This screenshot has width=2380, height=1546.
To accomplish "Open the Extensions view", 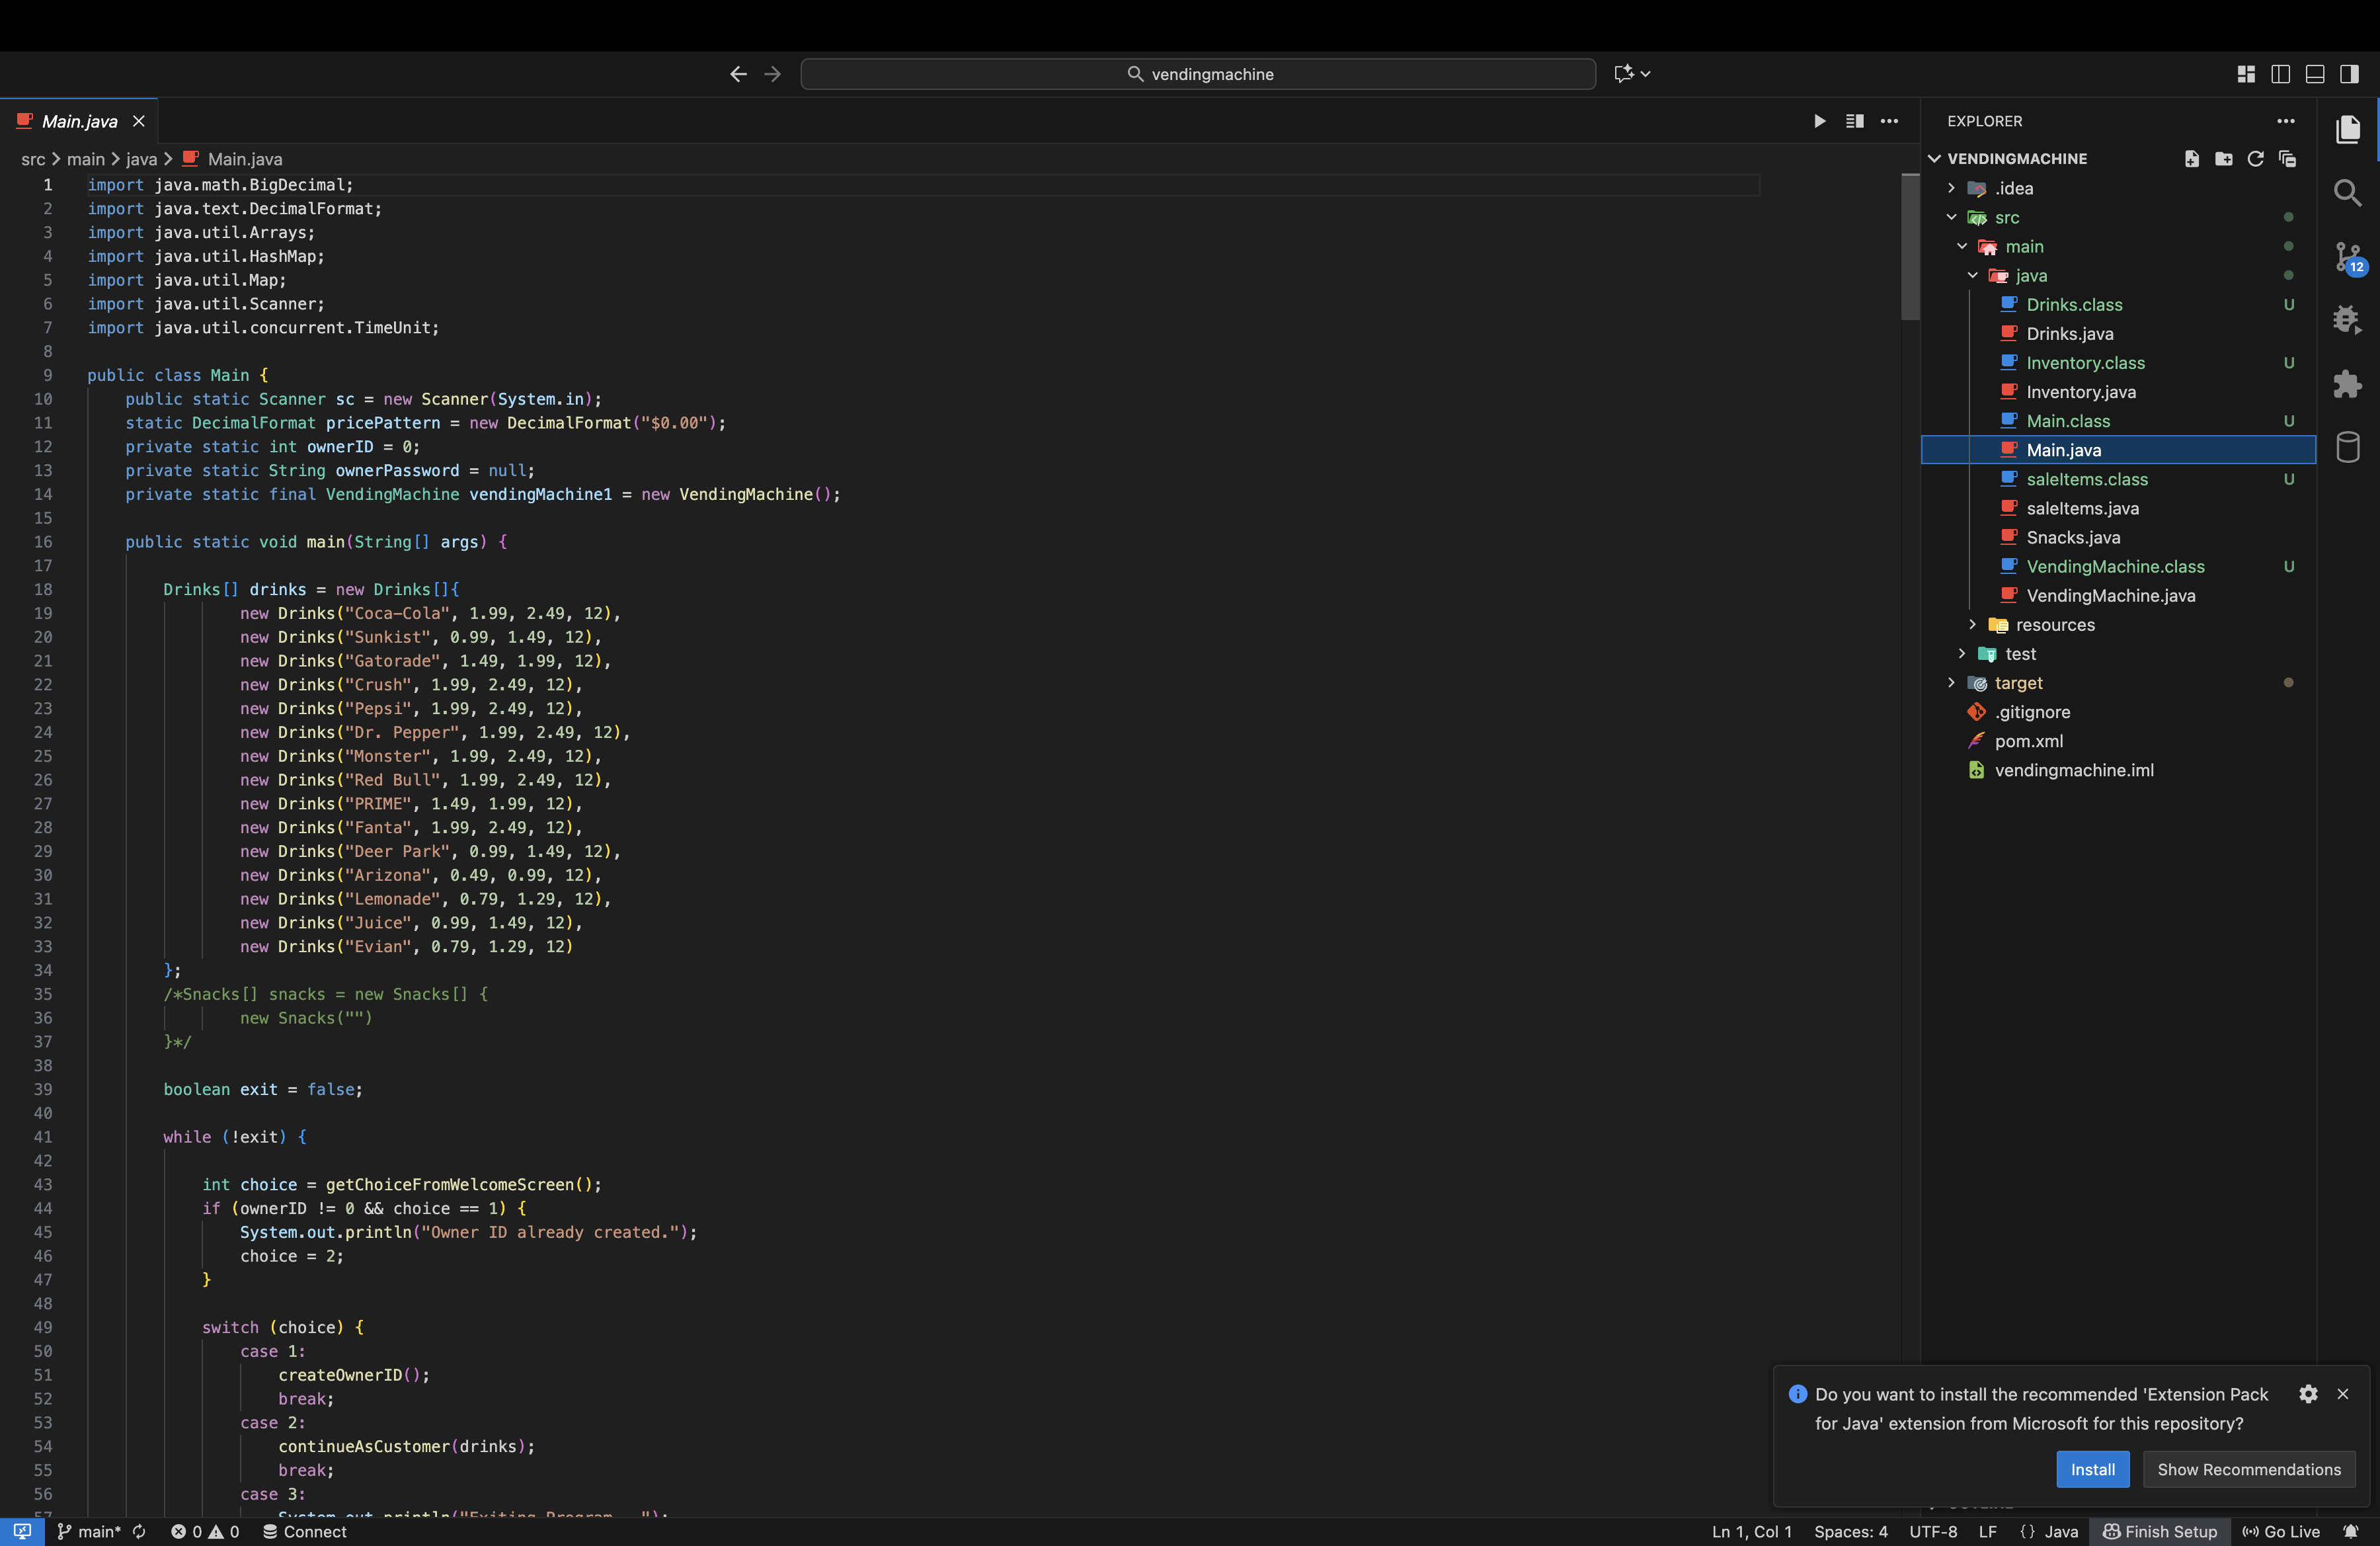I will [x=2347, y=384].
